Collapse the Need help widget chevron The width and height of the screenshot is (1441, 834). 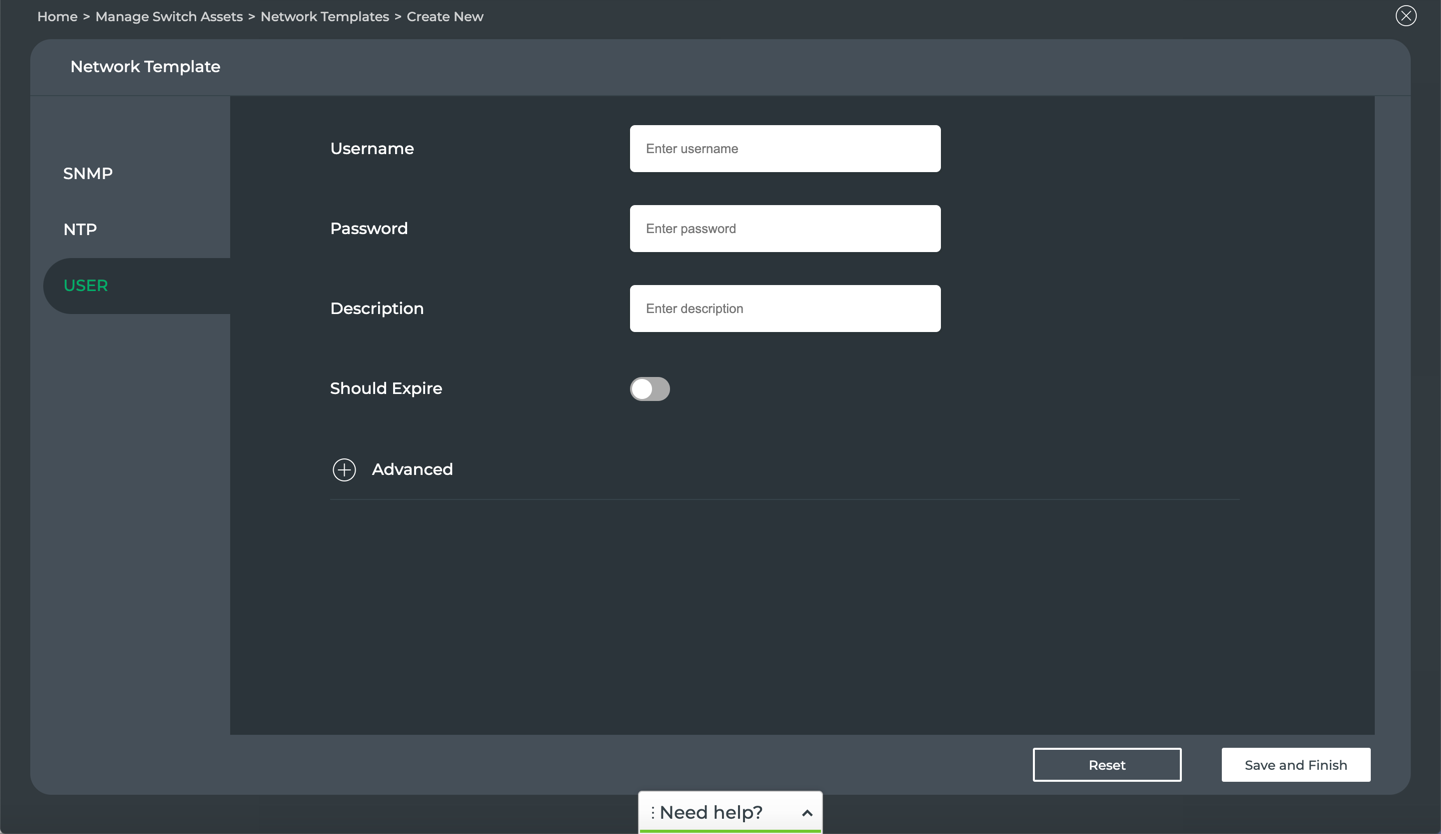click(x=807, y=813)
